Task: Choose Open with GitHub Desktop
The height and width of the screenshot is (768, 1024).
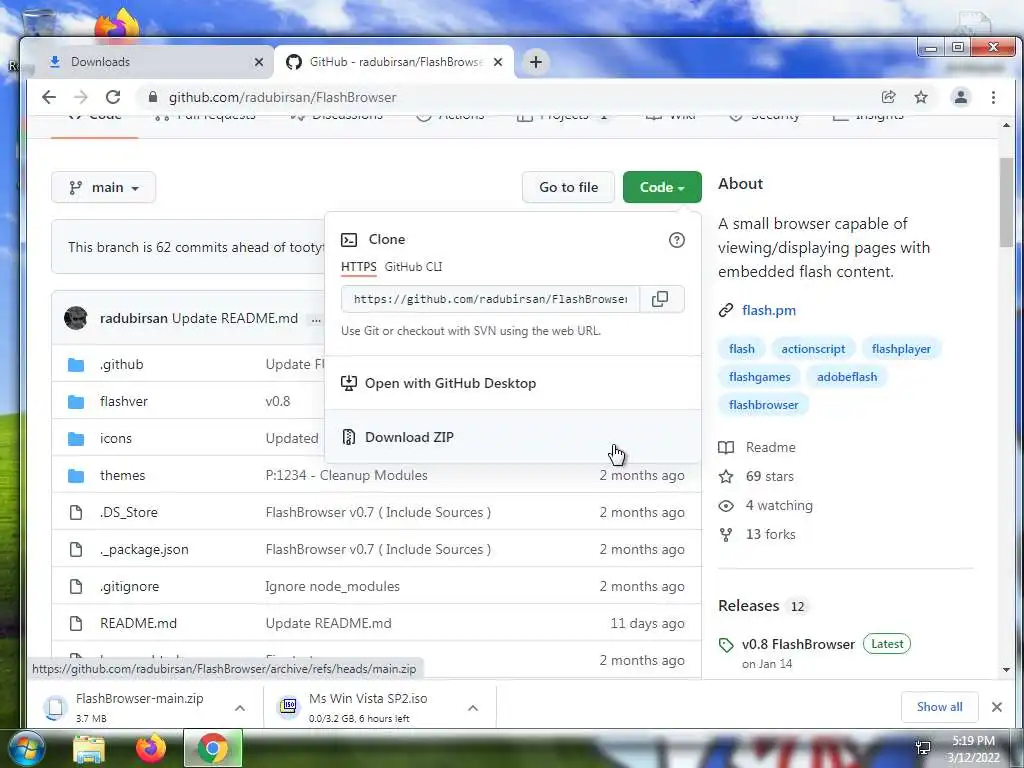Action: [513, 383]
